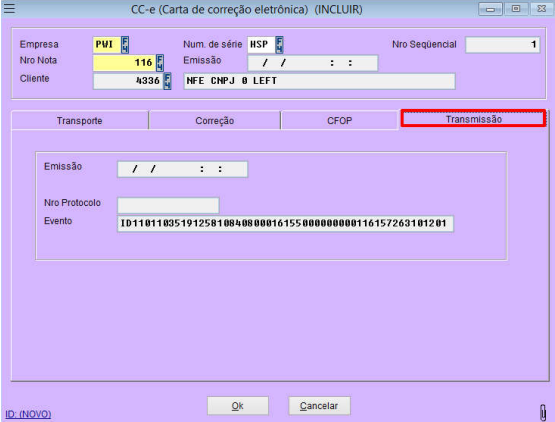
Task: Click the F4 lookup icon beside Num. de série
Action: click(279, 45)
